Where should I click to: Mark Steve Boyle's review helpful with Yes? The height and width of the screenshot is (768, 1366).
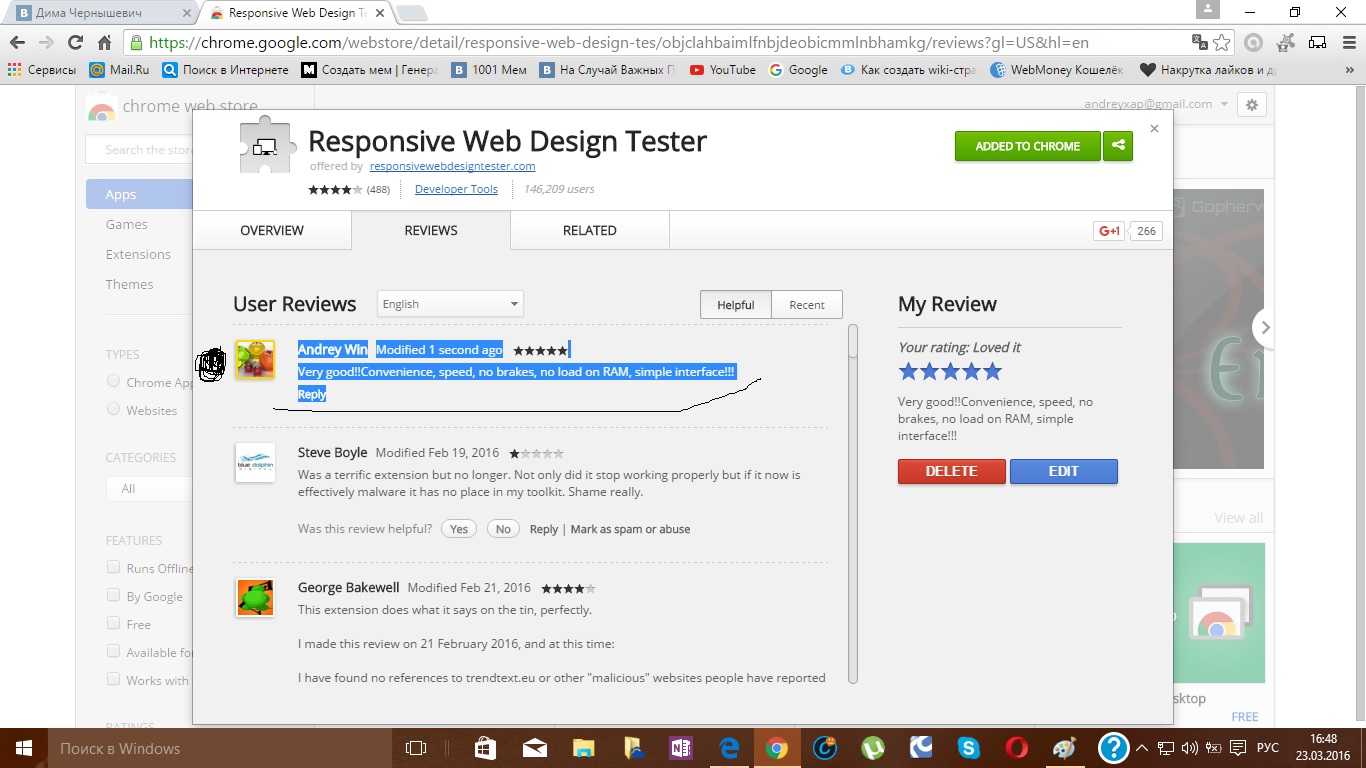click(x=459, y=529)
